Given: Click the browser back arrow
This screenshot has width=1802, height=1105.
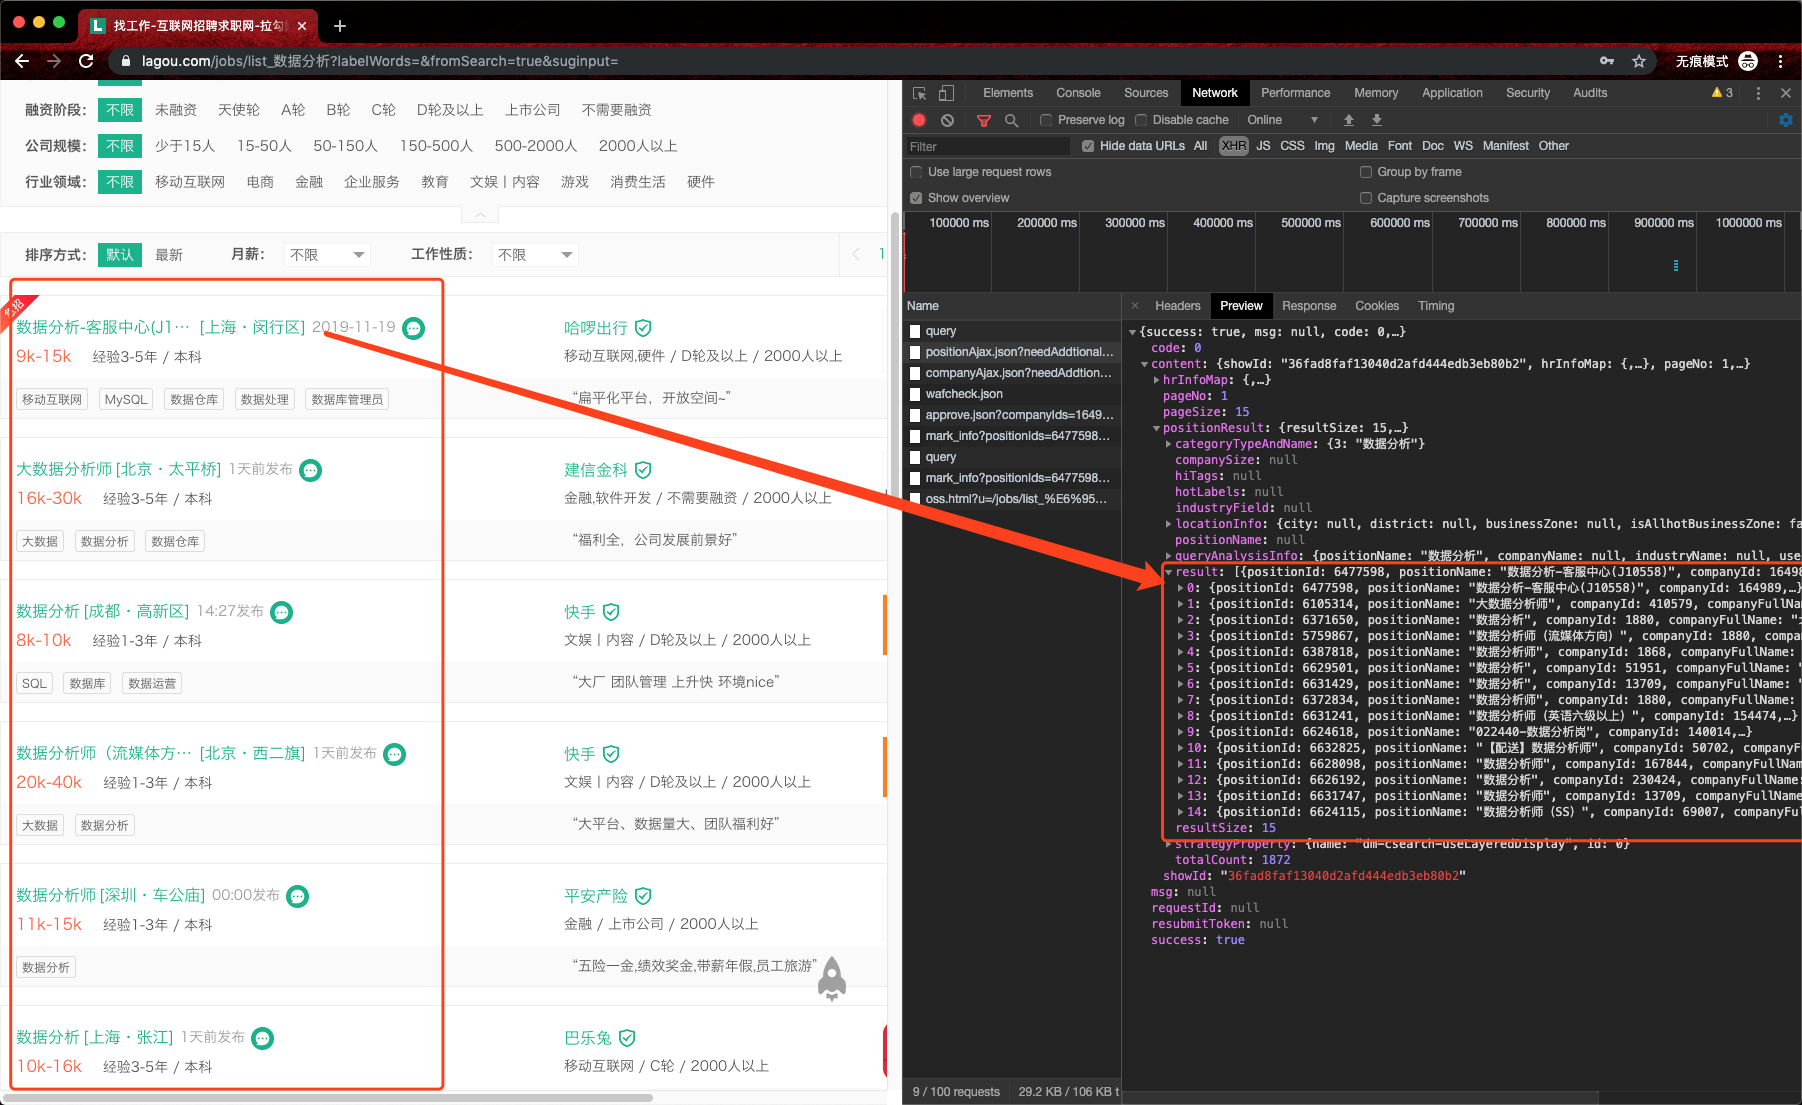Looking at the screenshot, I should point(22,61).
